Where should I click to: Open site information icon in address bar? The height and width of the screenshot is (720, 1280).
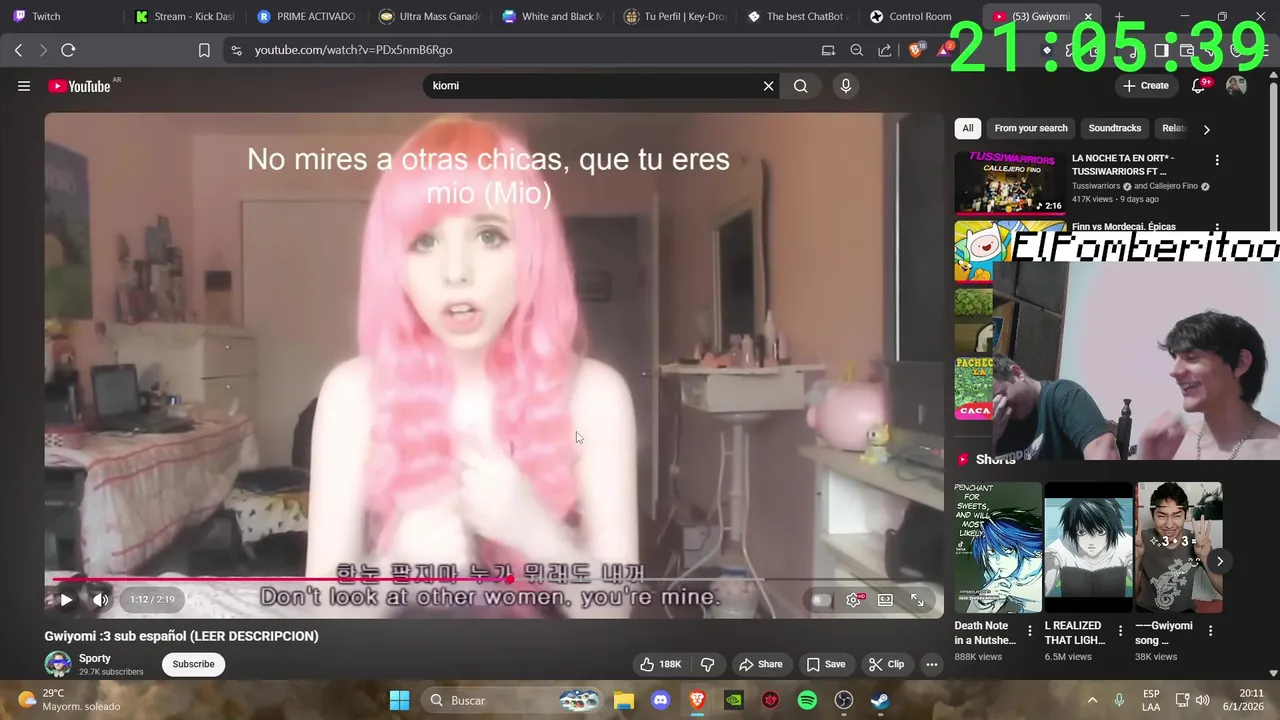click(x=236, y=50)
